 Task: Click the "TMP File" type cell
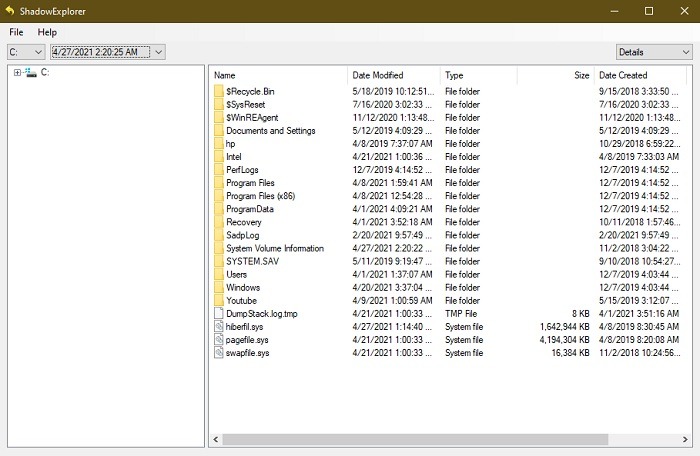click(461, 314)
